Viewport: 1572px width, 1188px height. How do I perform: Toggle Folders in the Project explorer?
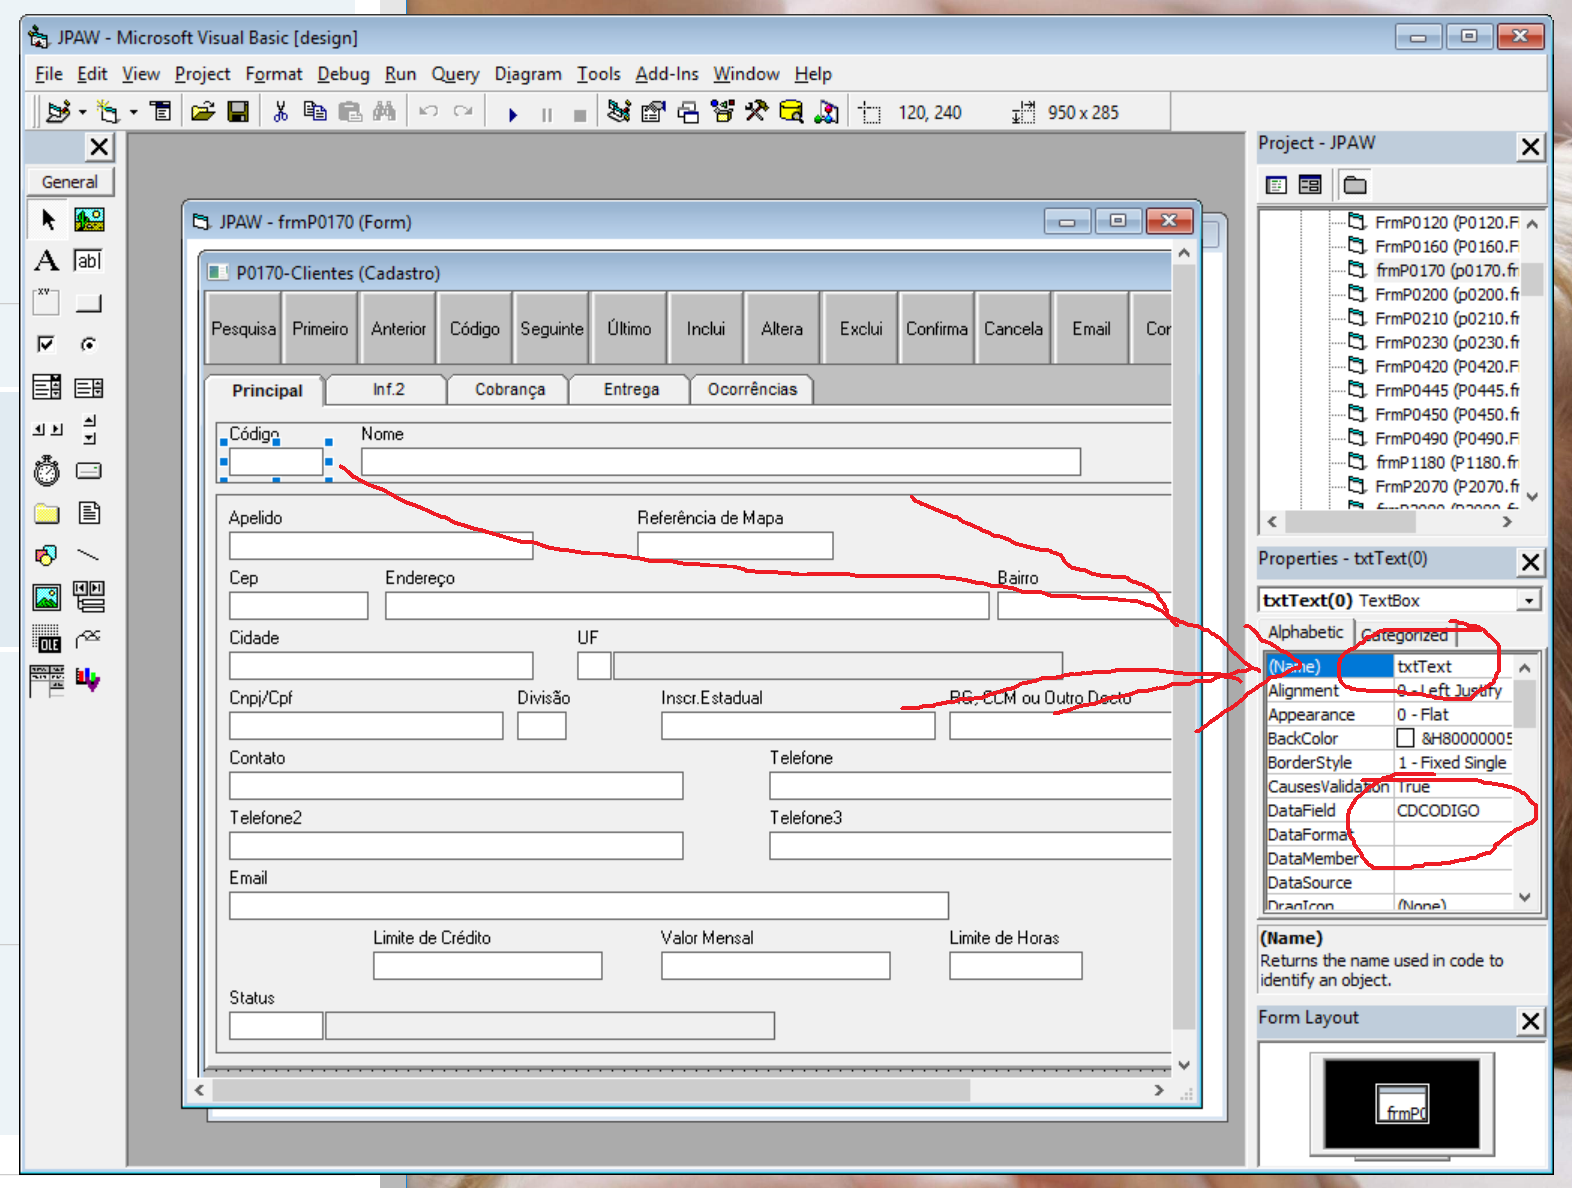point(1355,185)
